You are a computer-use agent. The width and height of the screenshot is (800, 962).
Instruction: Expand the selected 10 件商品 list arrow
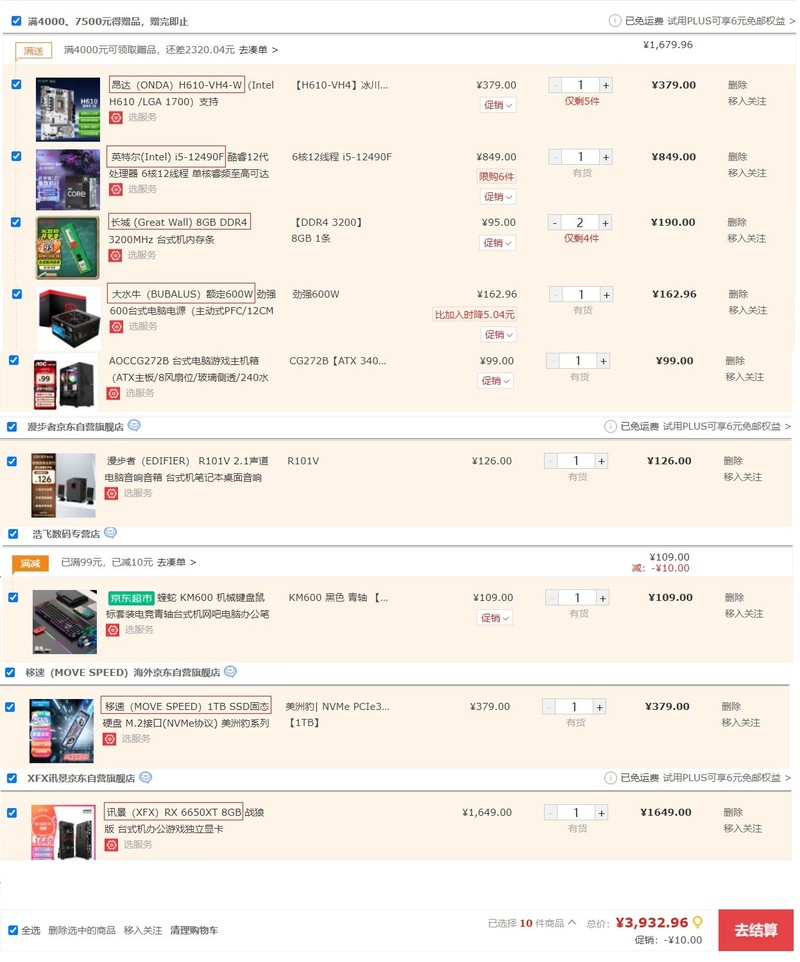pos(572,922)
